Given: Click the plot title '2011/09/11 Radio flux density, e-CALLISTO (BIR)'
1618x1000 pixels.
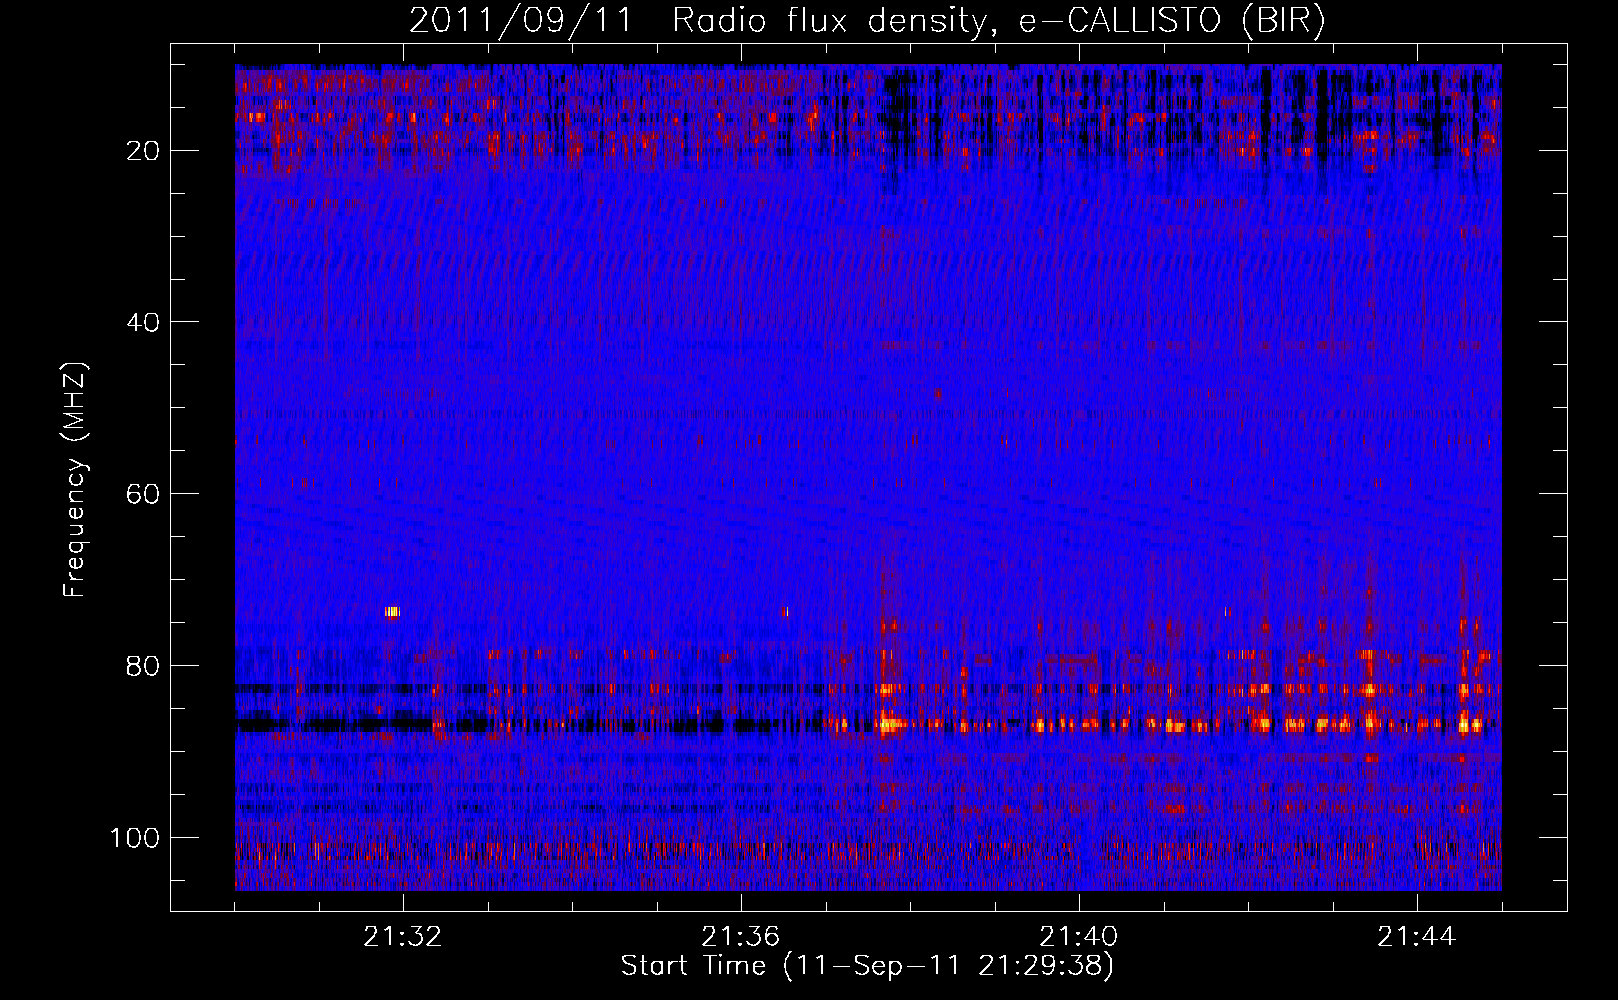Looking at the screenshot, I should click(867, 20).
